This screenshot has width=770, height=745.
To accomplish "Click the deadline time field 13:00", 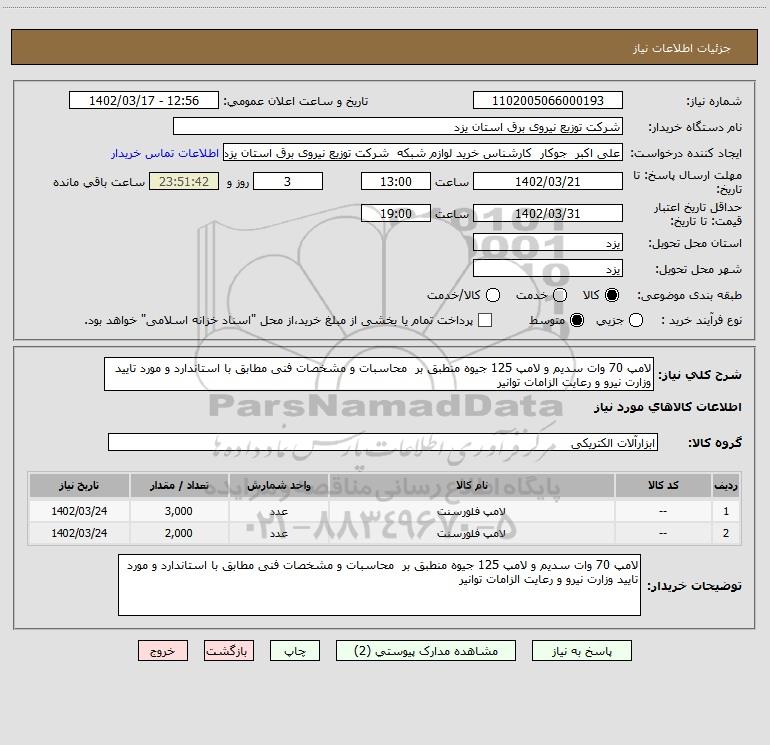I will pyautogui.click(x=396, y=182).
